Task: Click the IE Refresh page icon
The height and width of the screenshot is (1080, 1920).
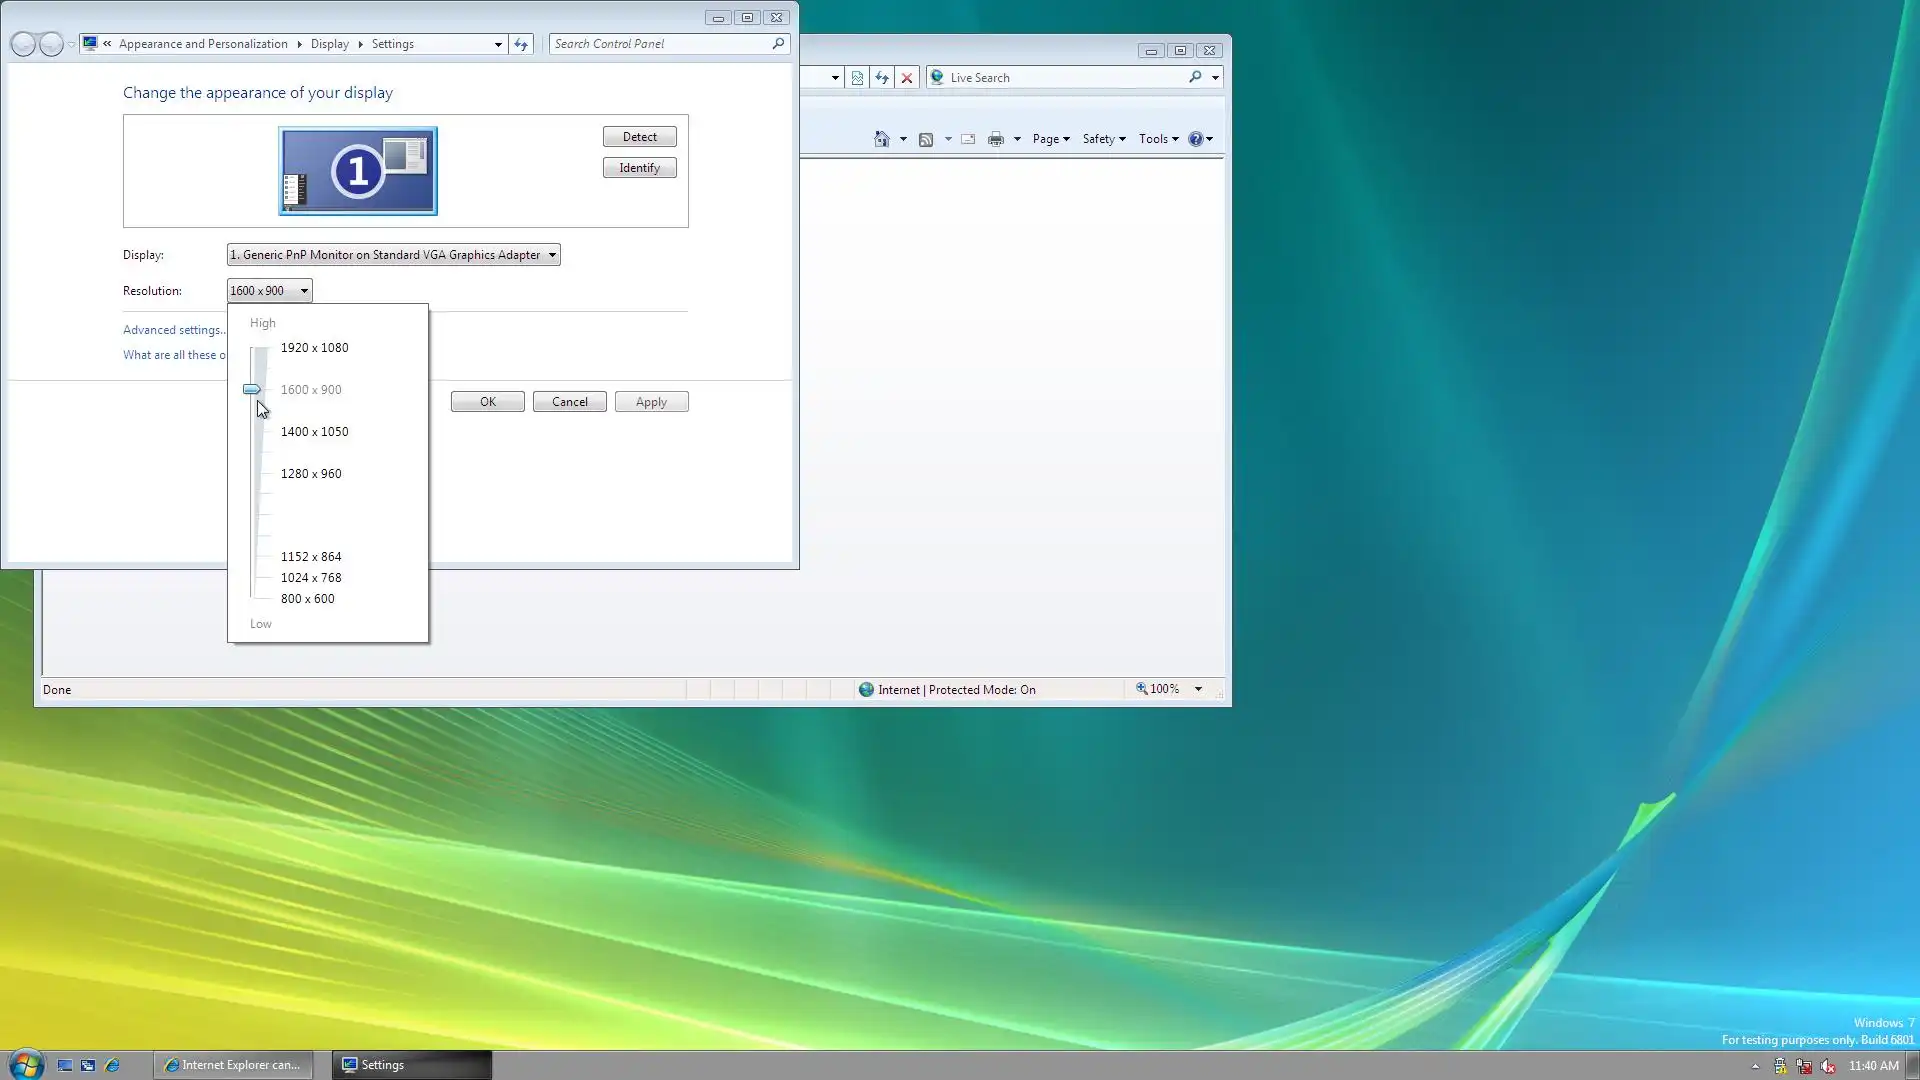Action: tap(882, 78)
